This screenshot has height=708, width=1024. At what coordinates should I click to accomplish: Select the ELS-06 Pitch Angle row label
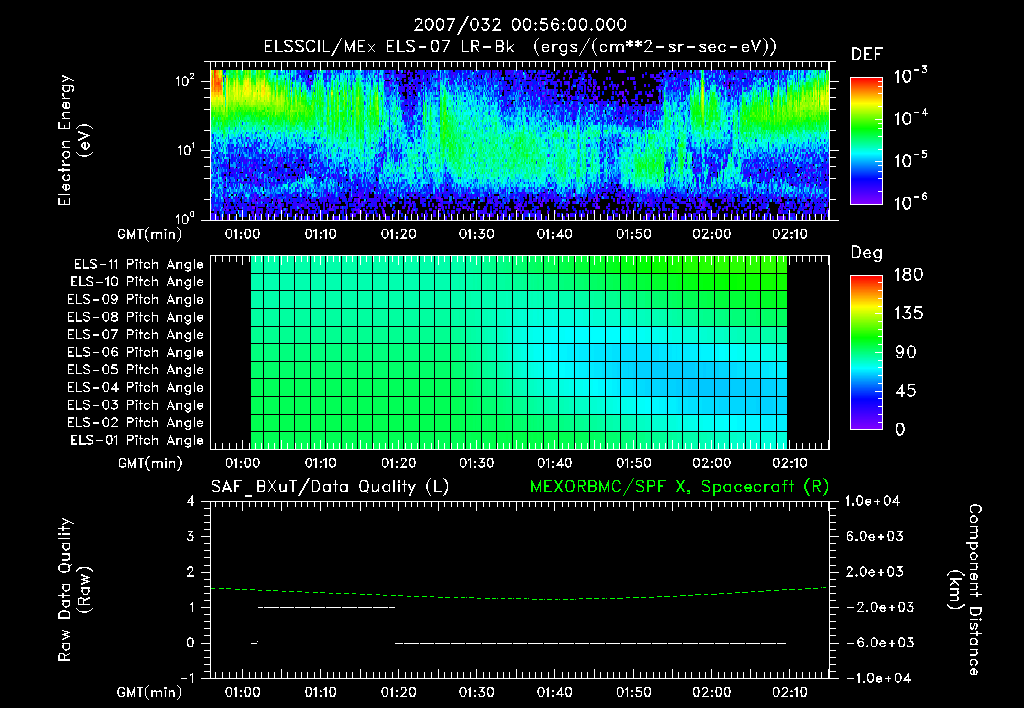coord(136,353)
